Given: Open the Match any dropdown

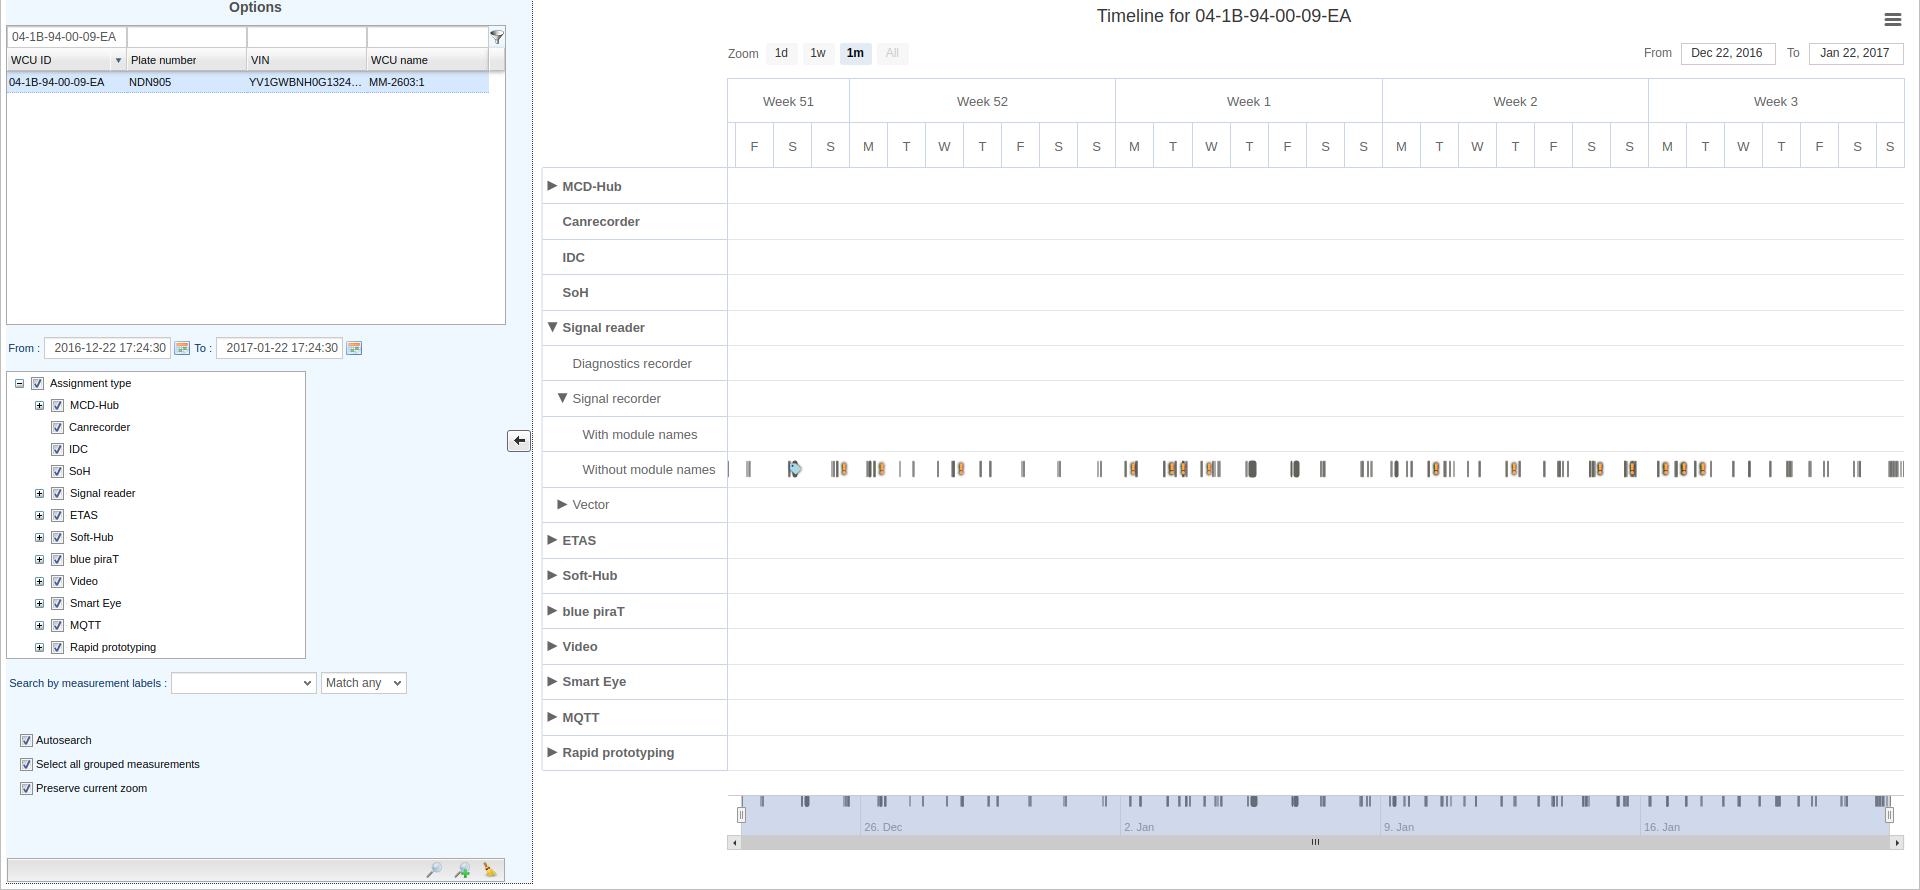Looking at the screenshot, I should click(x=364, y=683).
